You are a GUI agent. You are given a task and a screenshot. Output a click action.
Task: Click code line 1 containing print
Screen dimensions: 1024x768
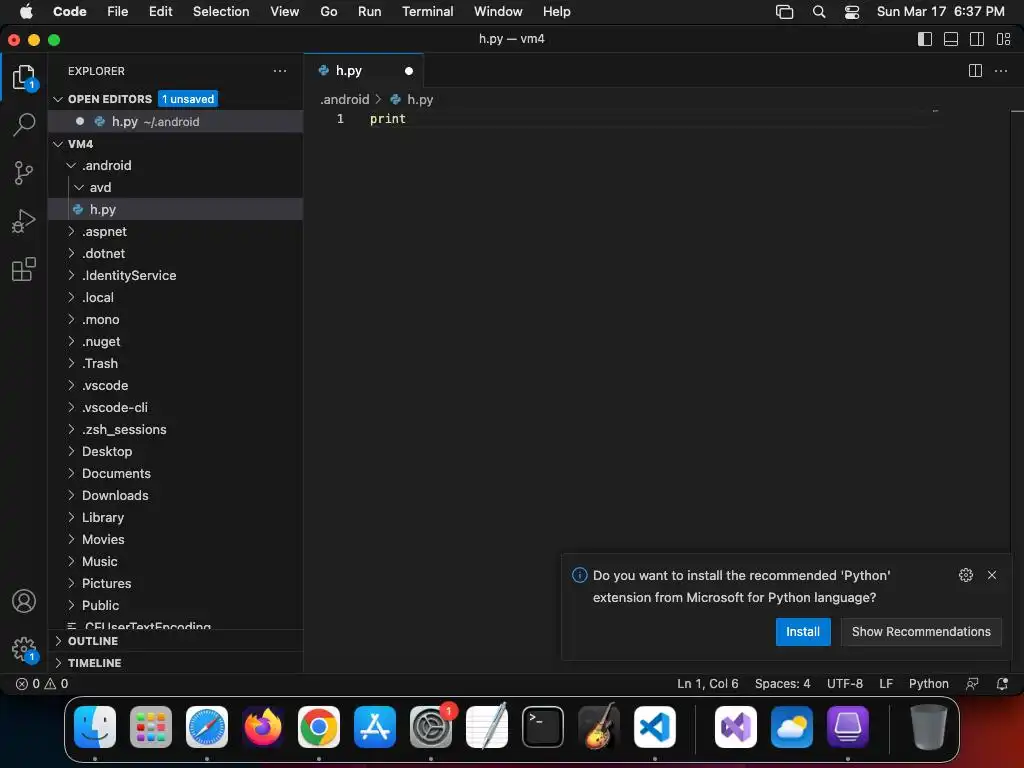(x=388, y=118)
